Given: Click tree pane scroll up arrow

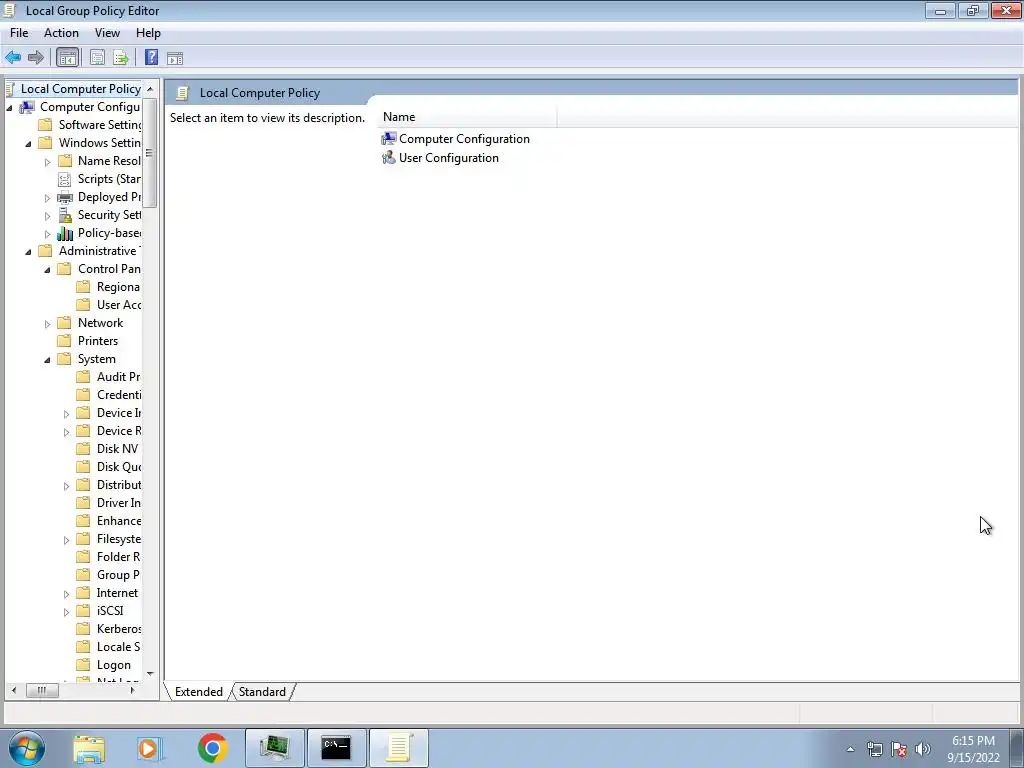Looking at the screenshot, I should tap(150, 89).
